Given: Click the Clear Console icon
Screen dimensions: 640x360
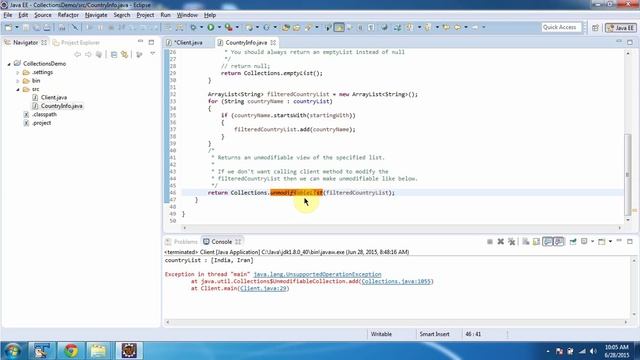Looking at the screenshot, I should (x=525, y=242).
